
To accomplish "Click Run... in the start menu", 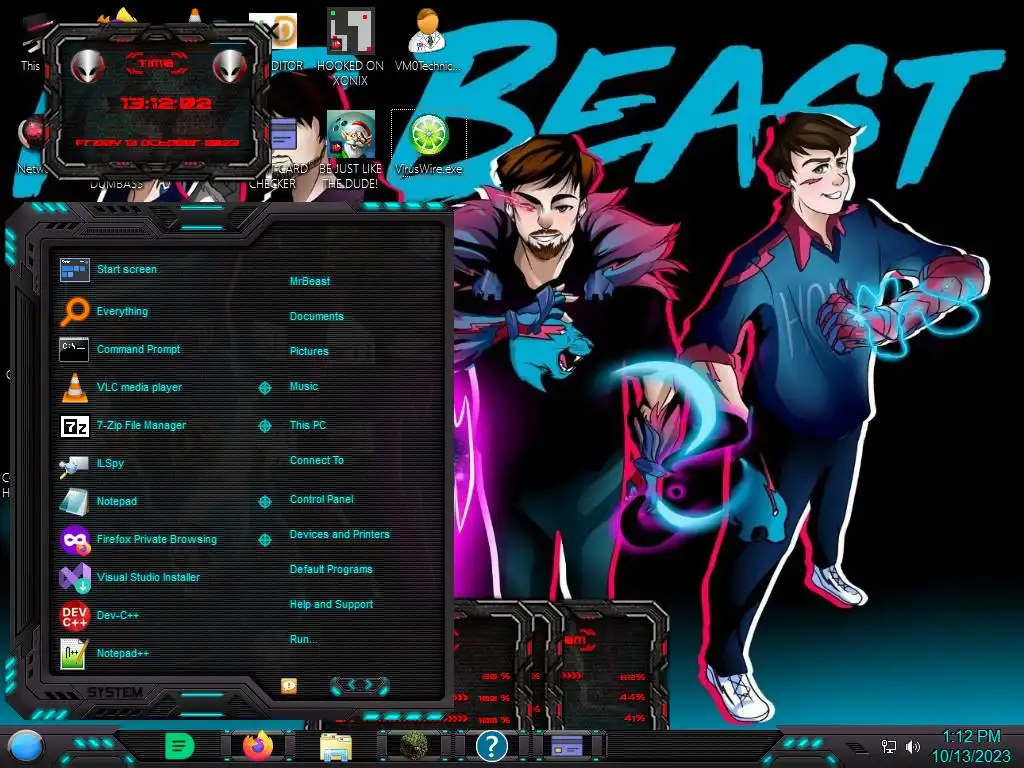I will [304, 639].
